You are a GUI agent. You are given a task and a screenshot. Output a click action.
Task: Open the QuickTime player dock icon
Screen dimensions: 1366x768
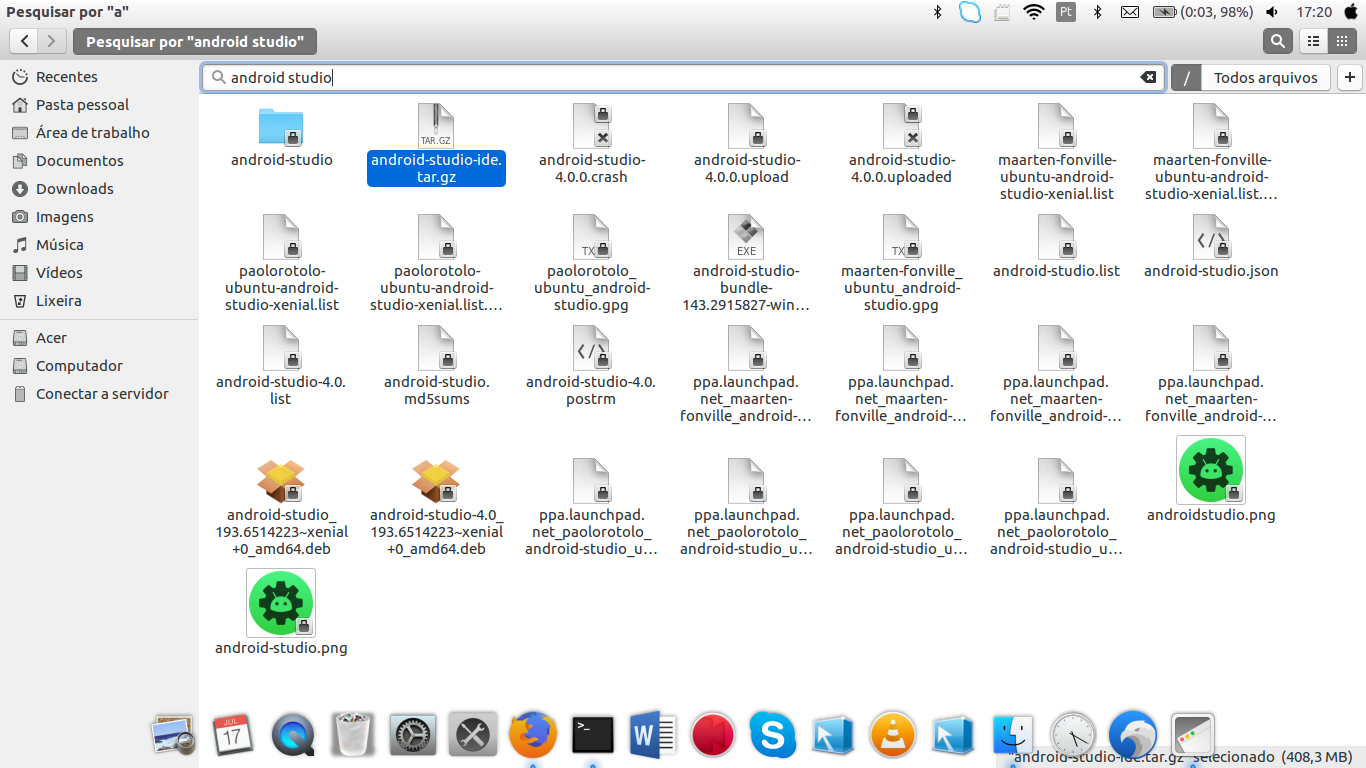(x=292, y=736)
